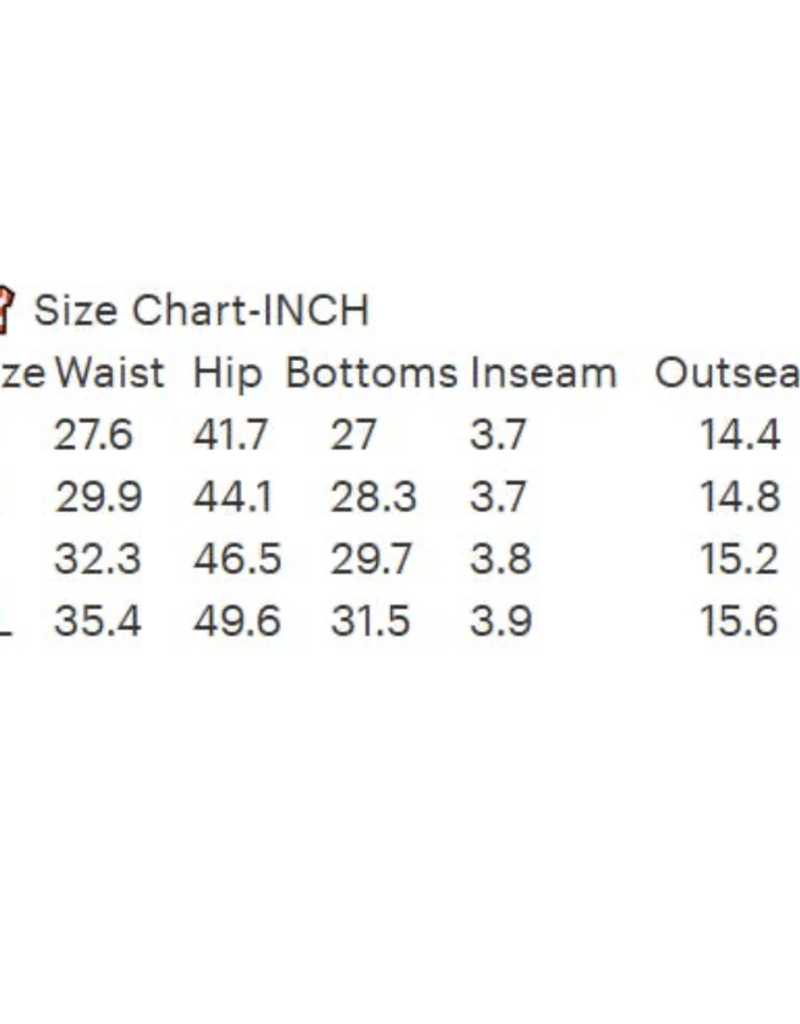Click the shirt icon beside Size Chart
The height and width of the screenshot is (1024, 800).
6,310
